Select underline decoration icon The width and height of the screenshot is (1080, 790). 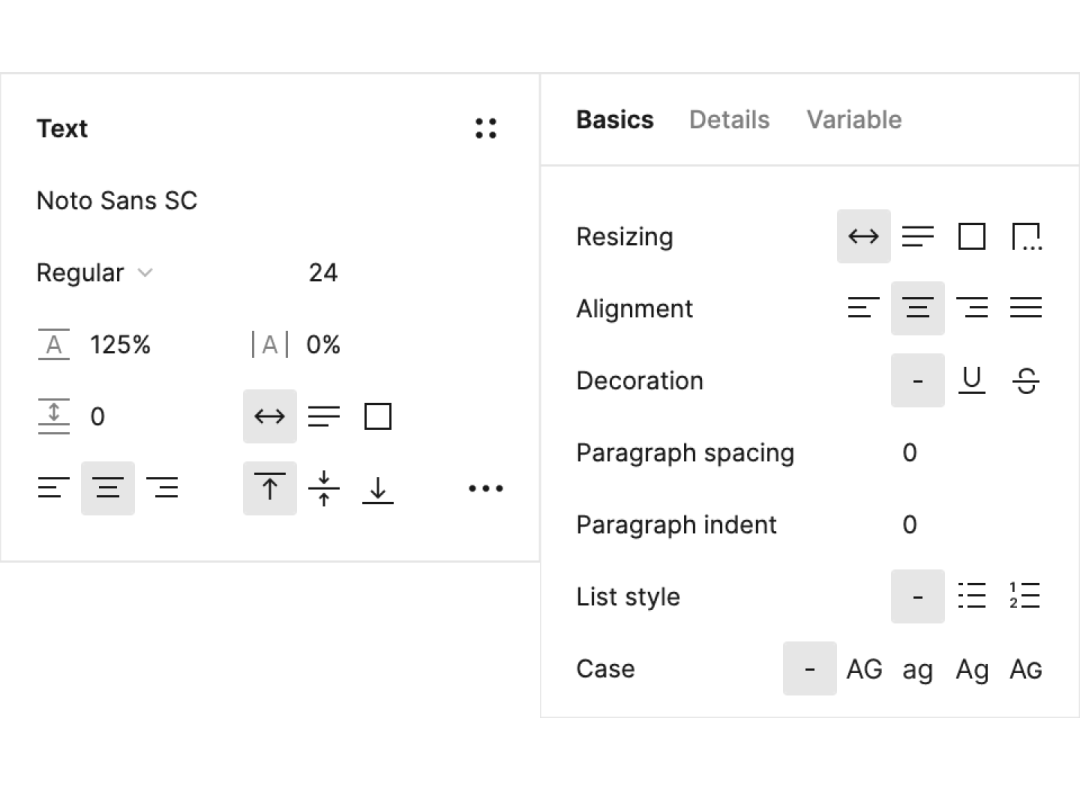pyautogui.click(x=972, y=381)
